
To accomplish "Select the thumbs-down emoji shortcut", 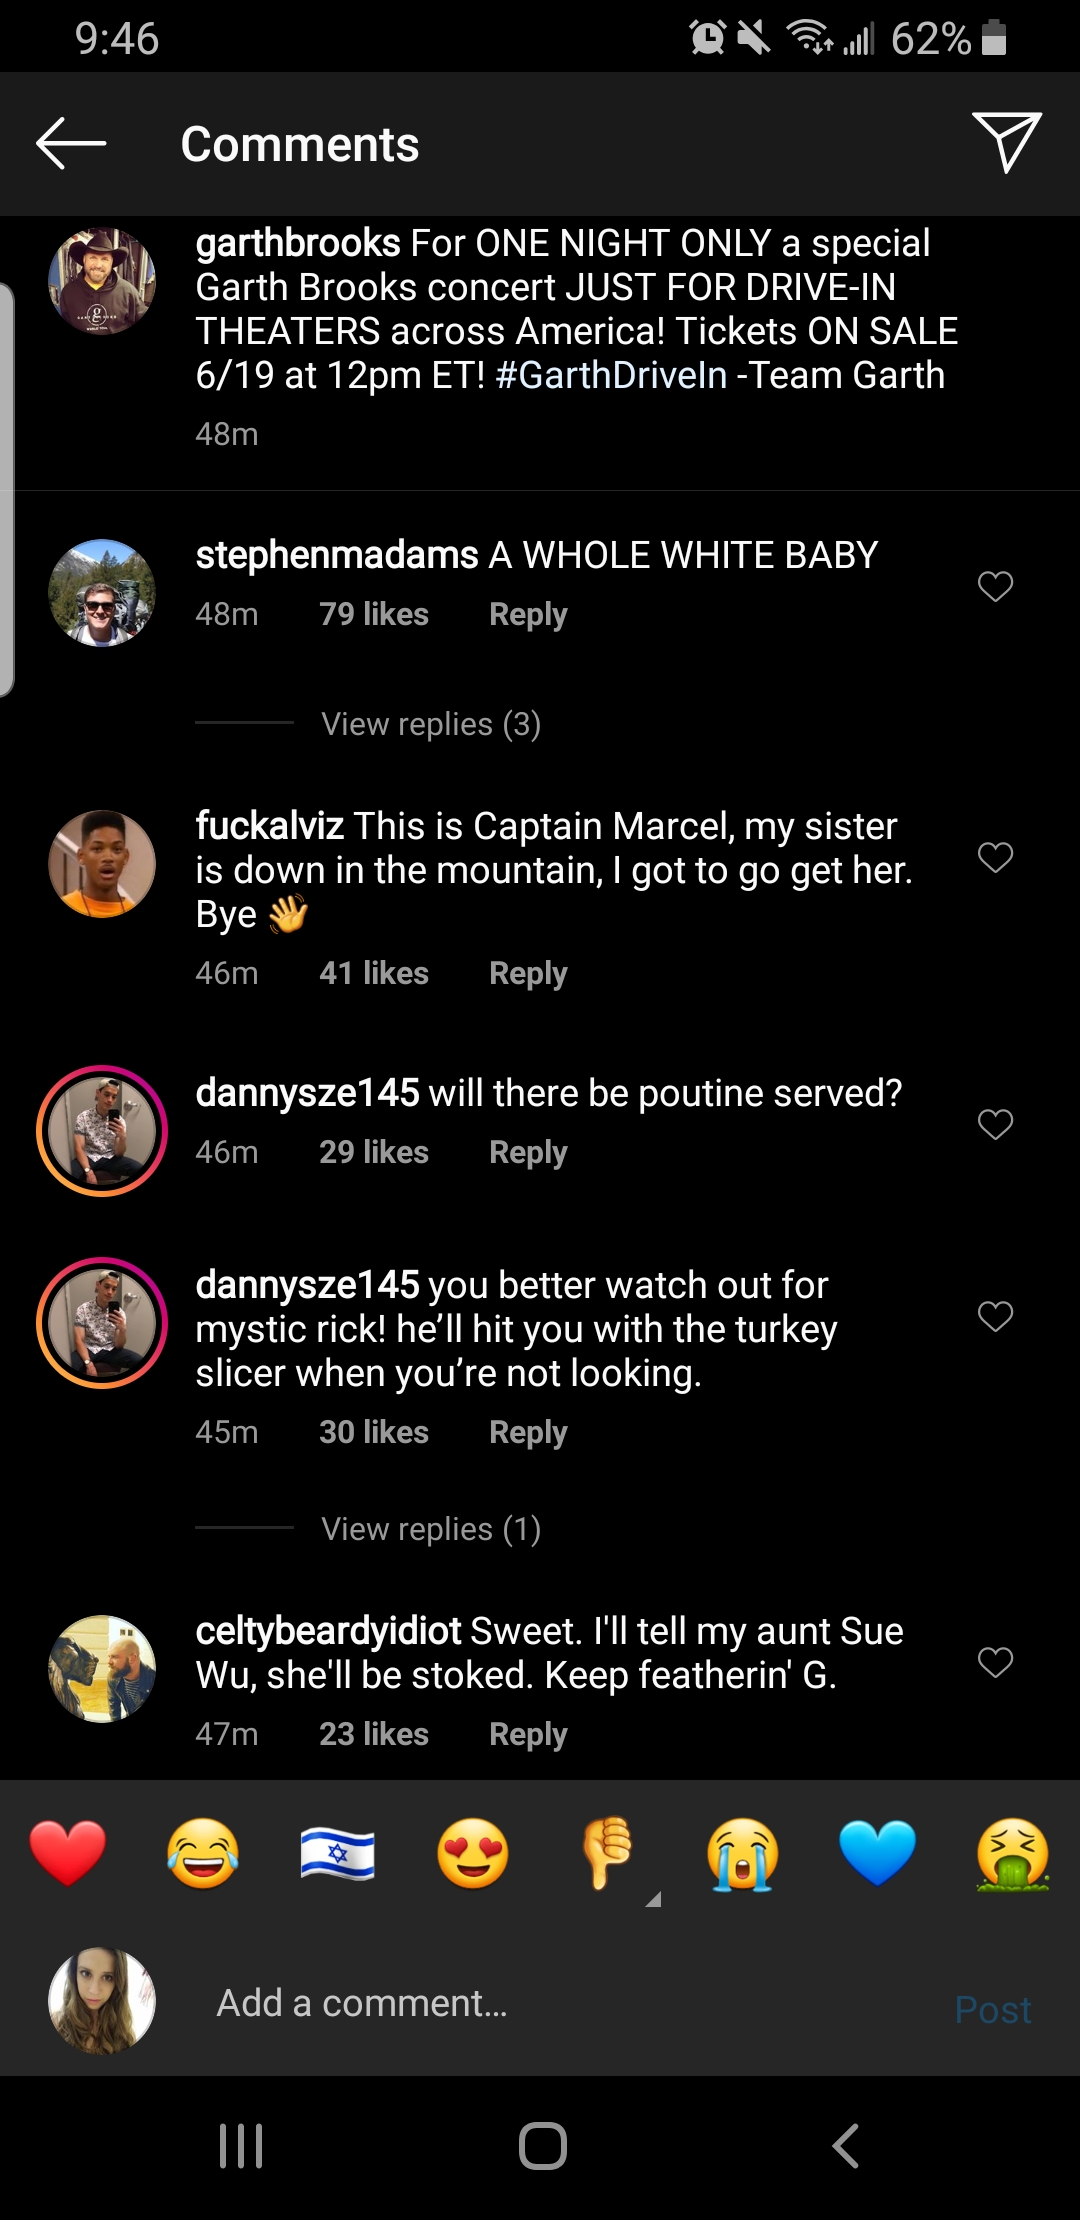I will coord(607,1853).
